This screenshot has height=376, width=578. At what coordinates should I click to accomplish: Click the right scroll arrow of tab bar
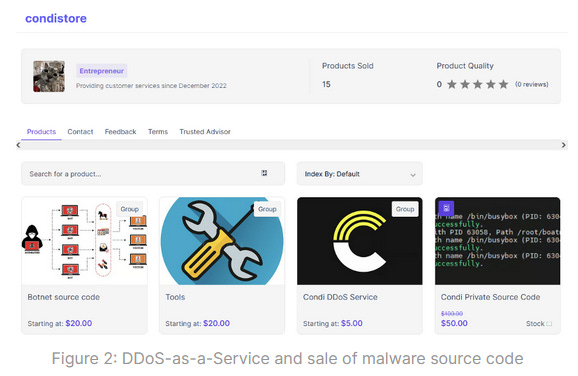(x=563, y=145)
